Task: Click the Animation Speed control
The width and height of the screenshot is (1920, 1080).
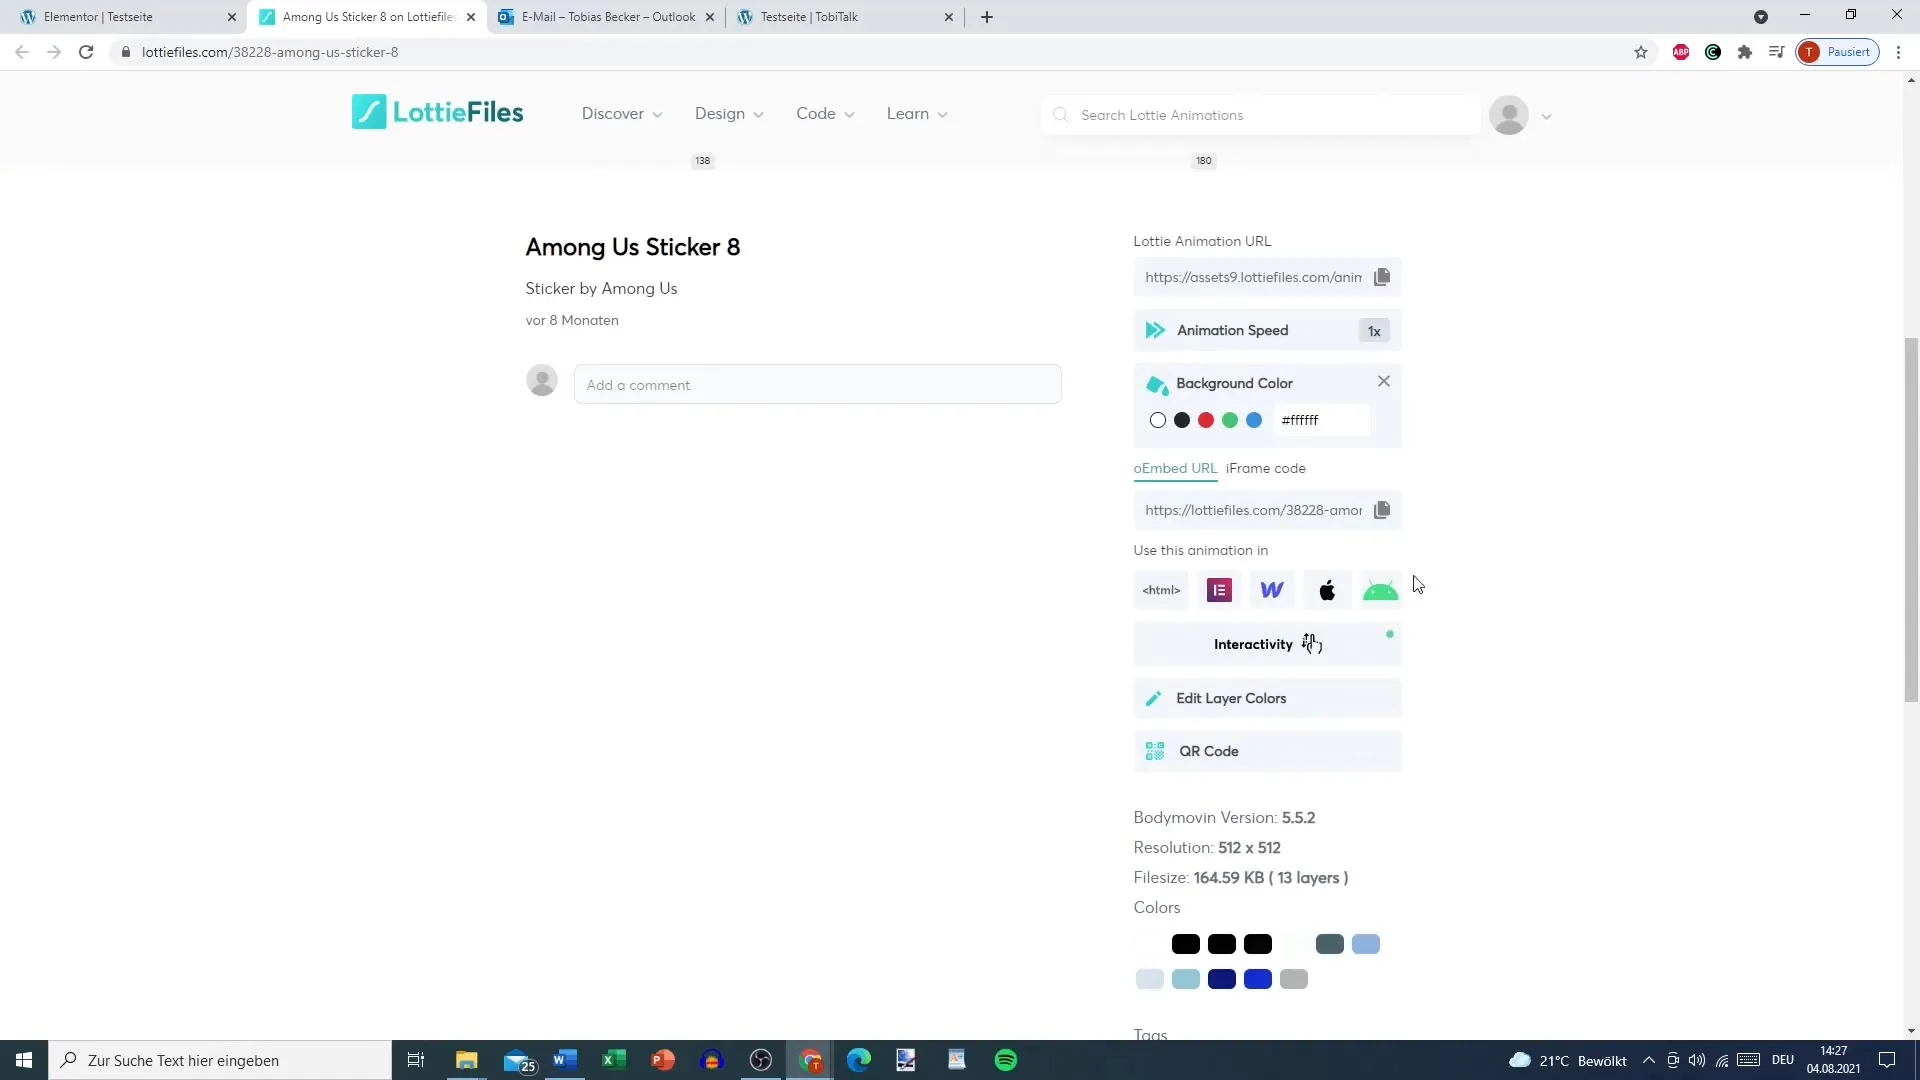Action: [x=1267, y=330]
